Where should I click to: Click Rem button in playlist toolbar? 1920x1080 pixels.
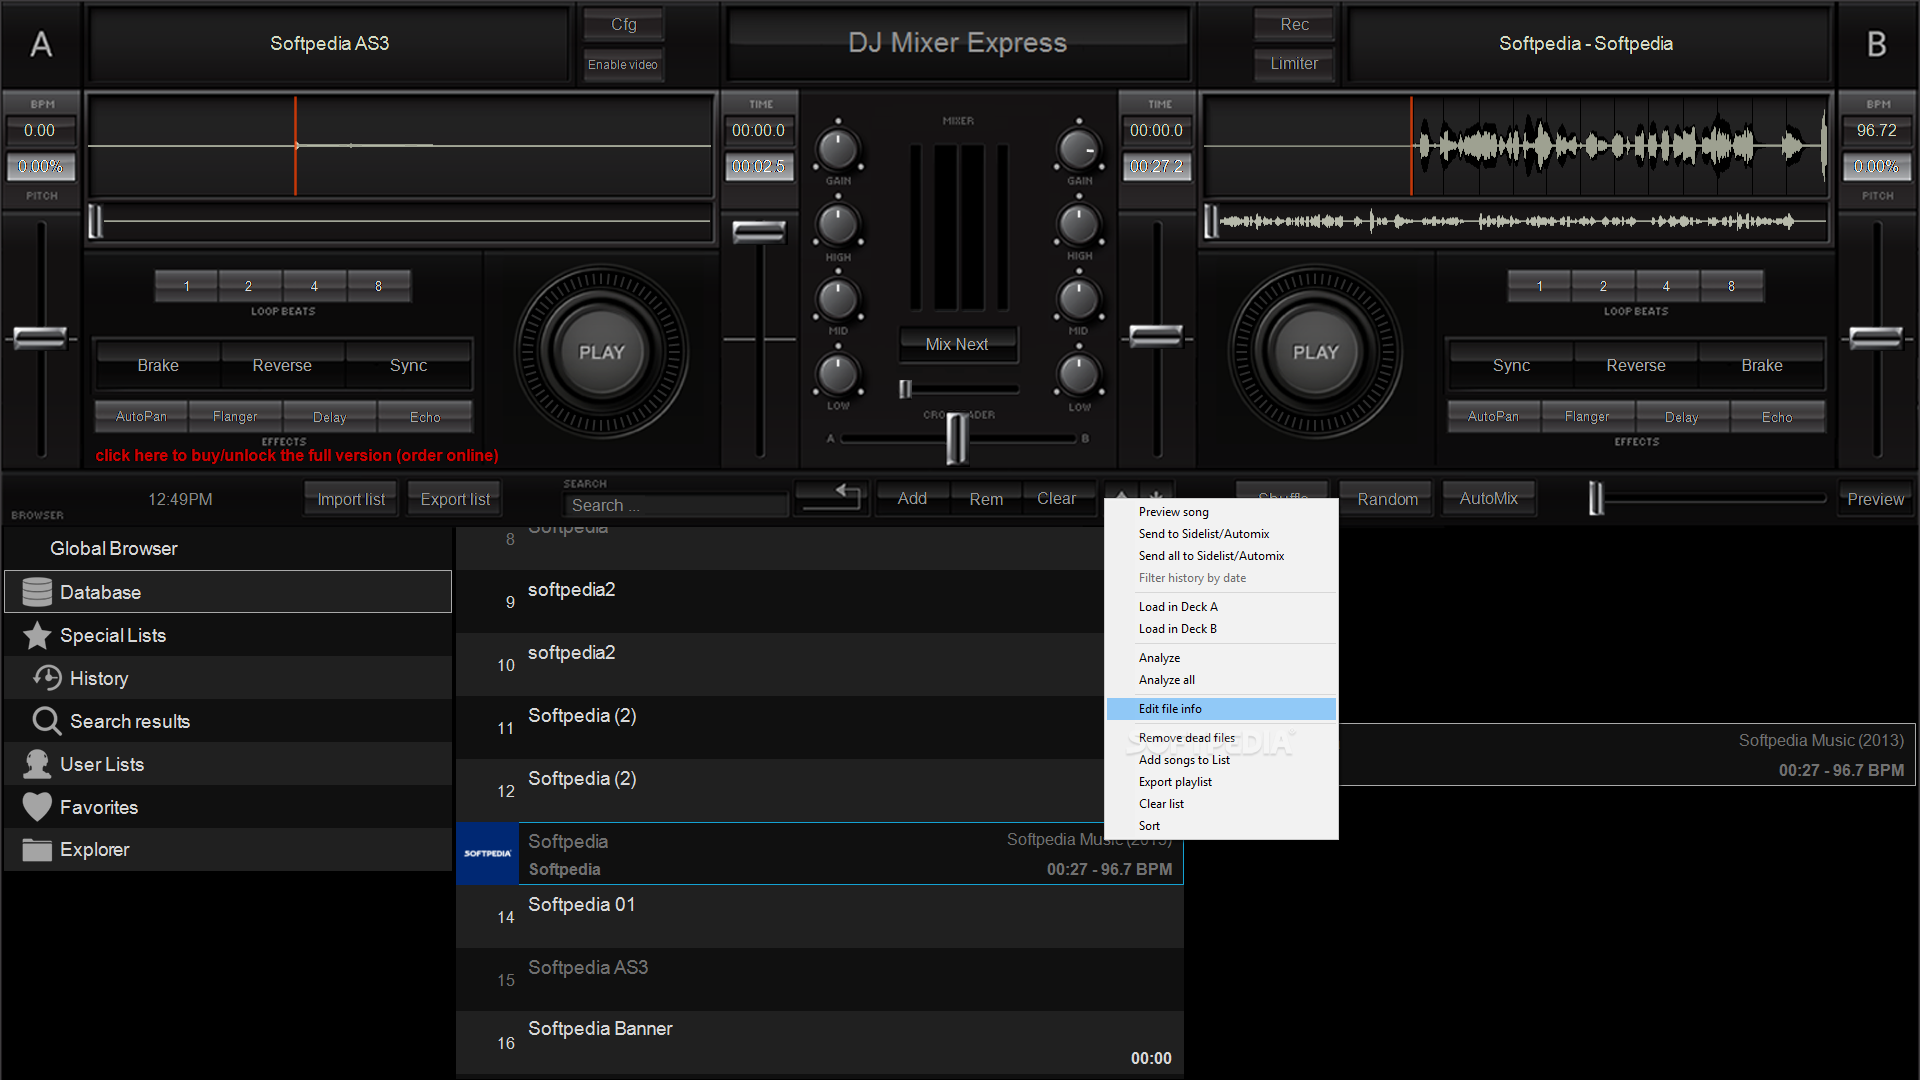[986, 499]
